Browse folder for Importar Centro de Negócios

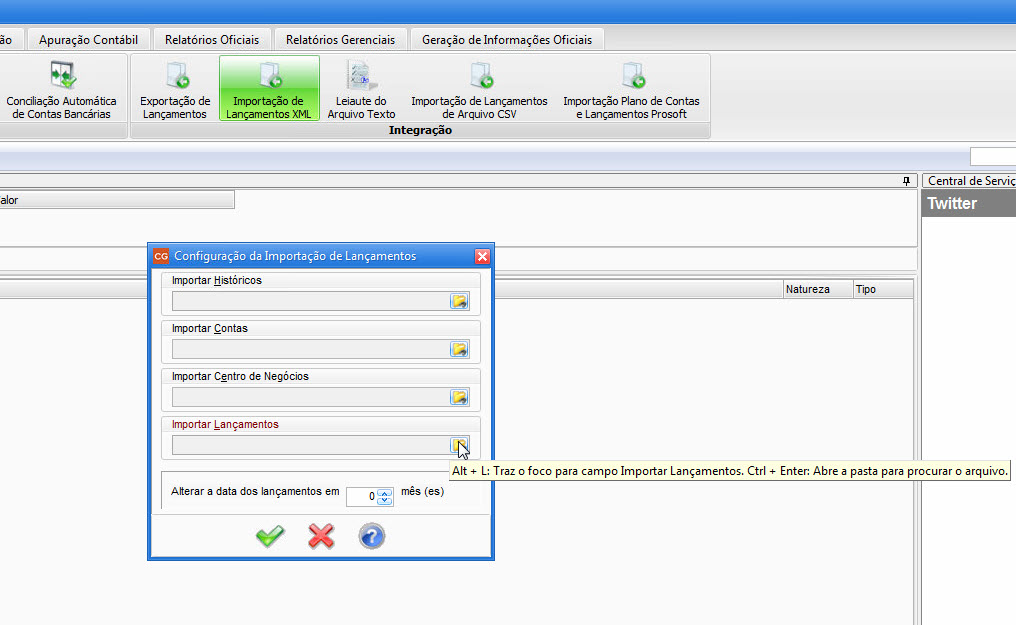tap(459, 397)
